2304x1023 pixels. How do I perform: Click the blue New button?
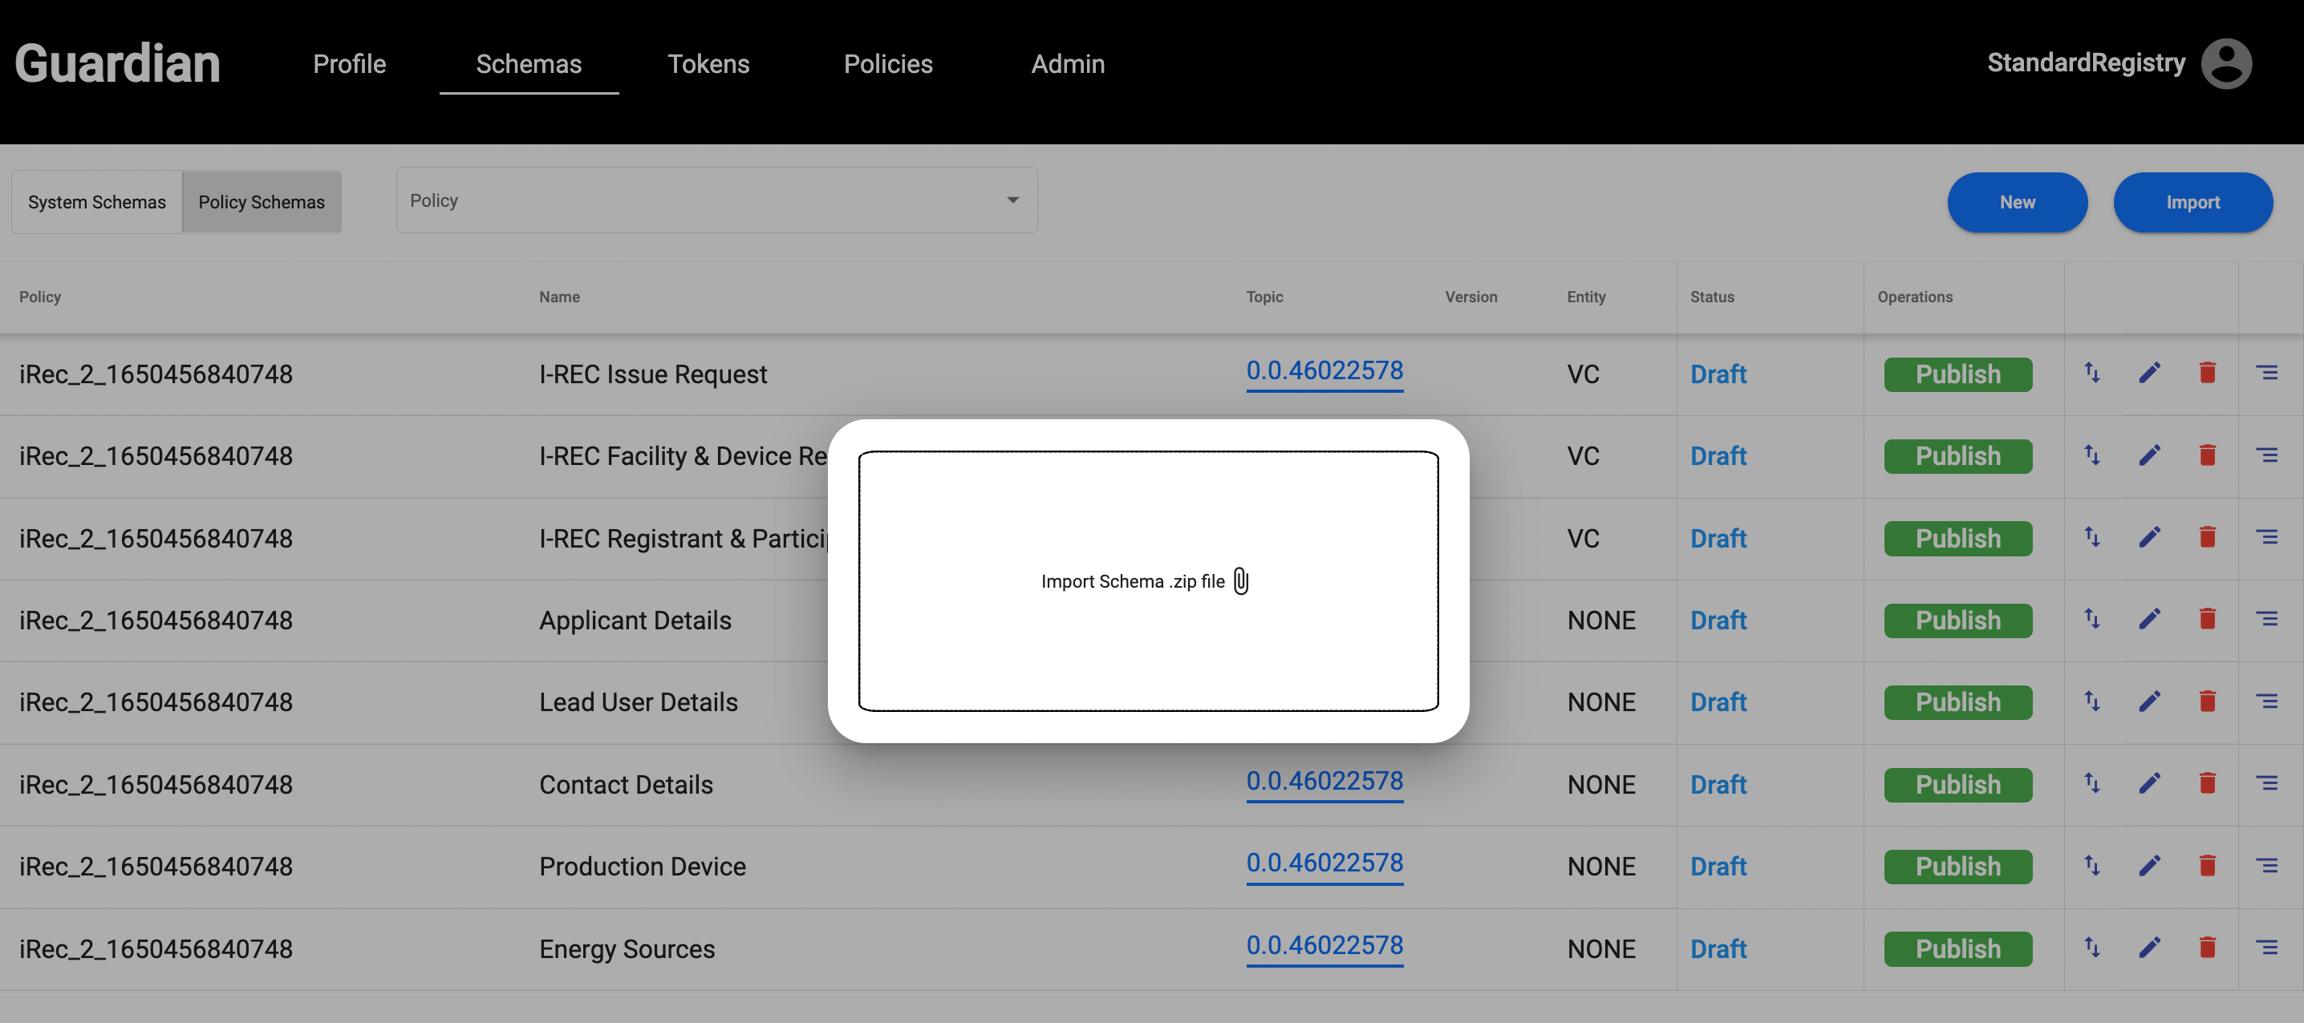point(2017,202)
